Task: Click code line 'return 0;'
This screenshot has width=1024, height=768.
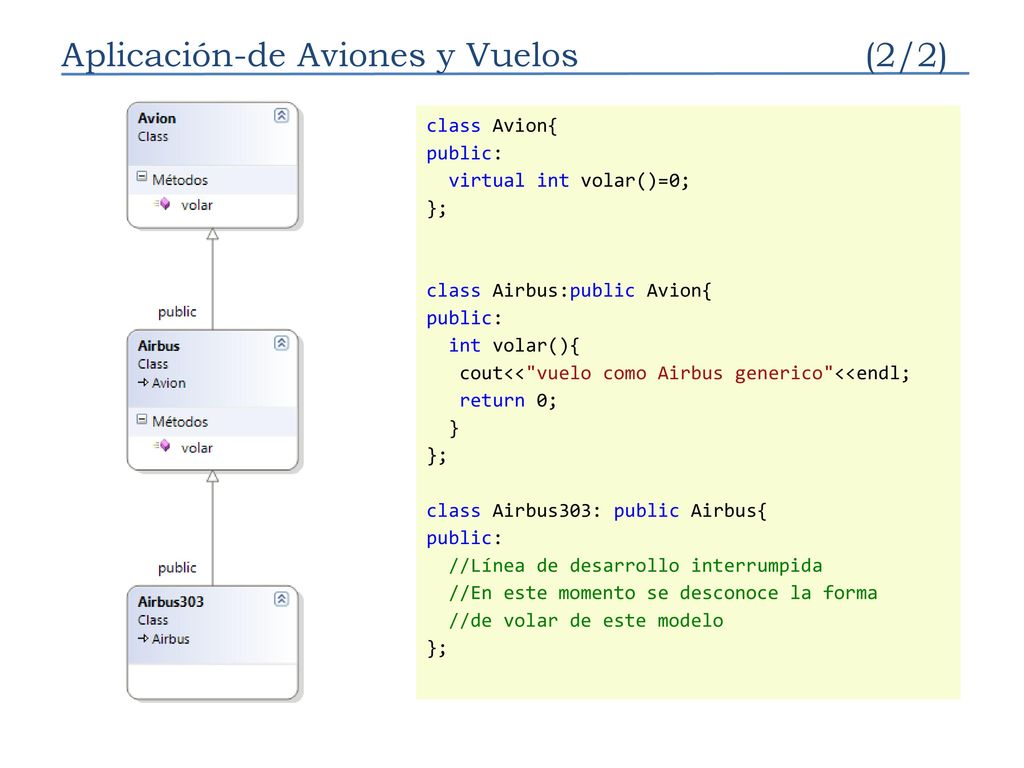Action: click(508, 400)
